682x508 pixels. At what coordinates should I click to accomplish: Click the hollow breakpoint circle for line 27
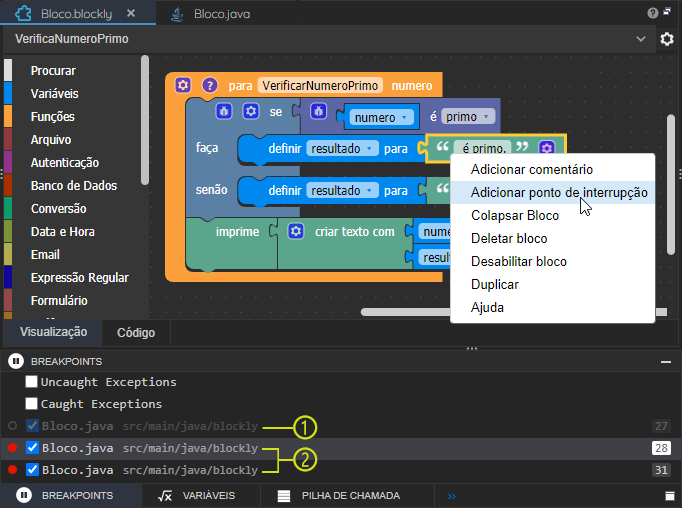click(x=13, y=426)
